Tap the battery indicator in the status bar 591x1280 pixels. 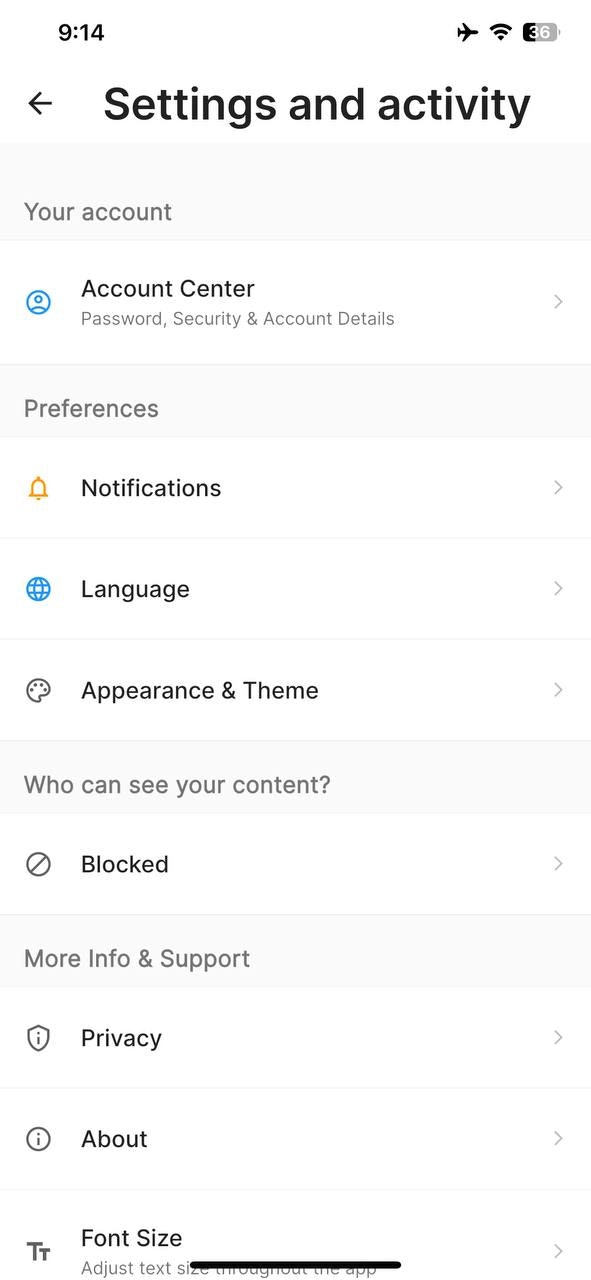[x=539, y=32]
